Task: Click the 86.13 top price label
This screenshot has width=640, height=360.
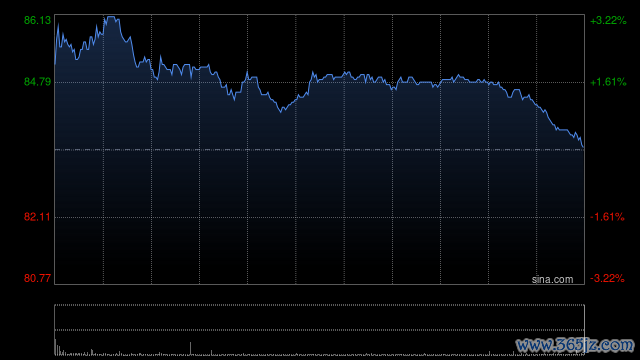Action: click(38, 20)
